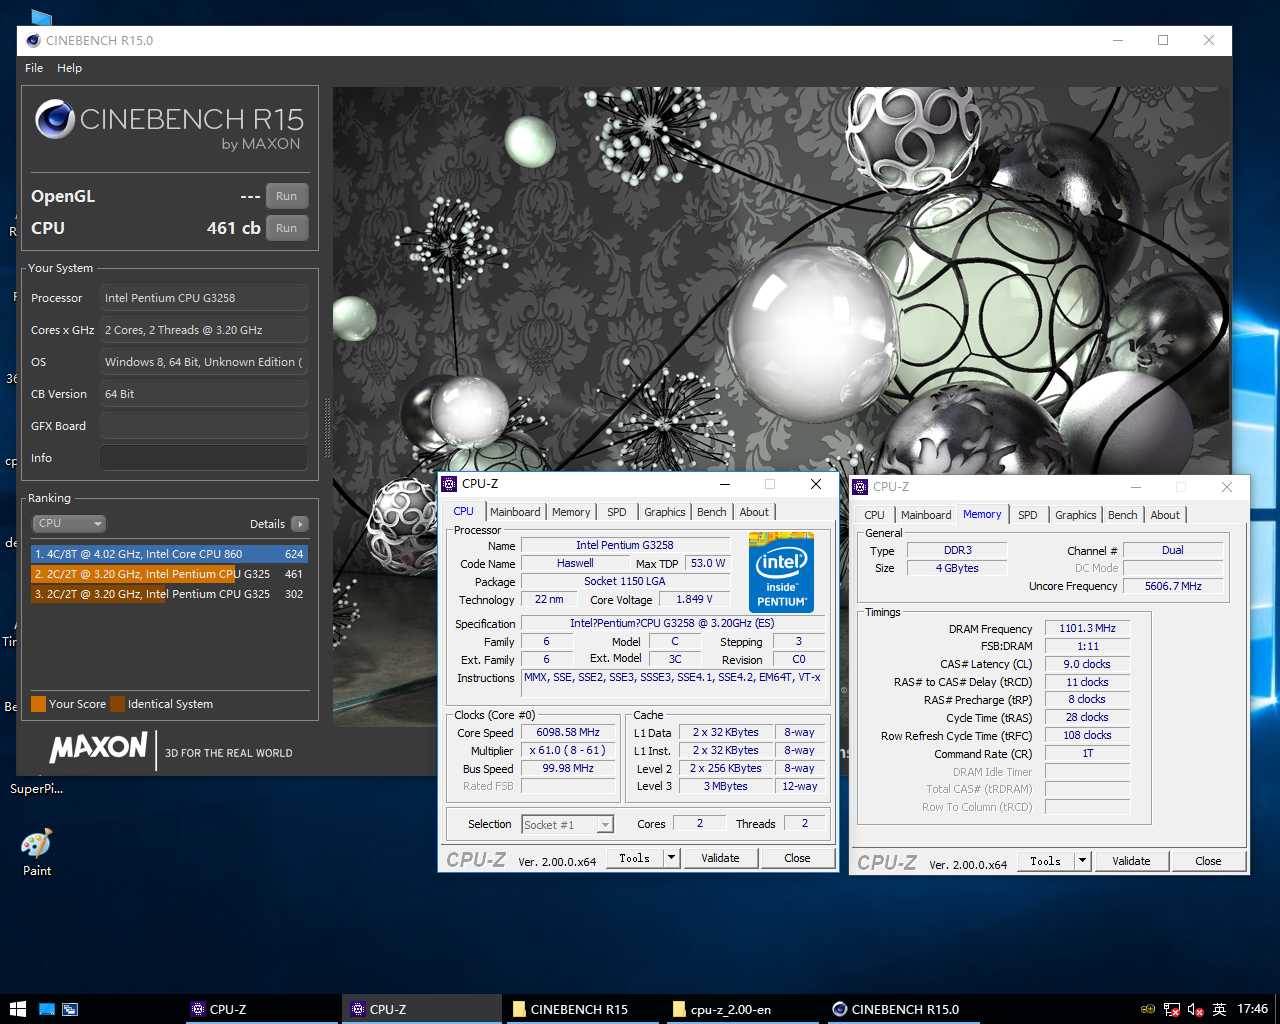This screenshot has width=1280, height=1024.
Task: Select ranking row with score 461
Action: click(169, 574)
